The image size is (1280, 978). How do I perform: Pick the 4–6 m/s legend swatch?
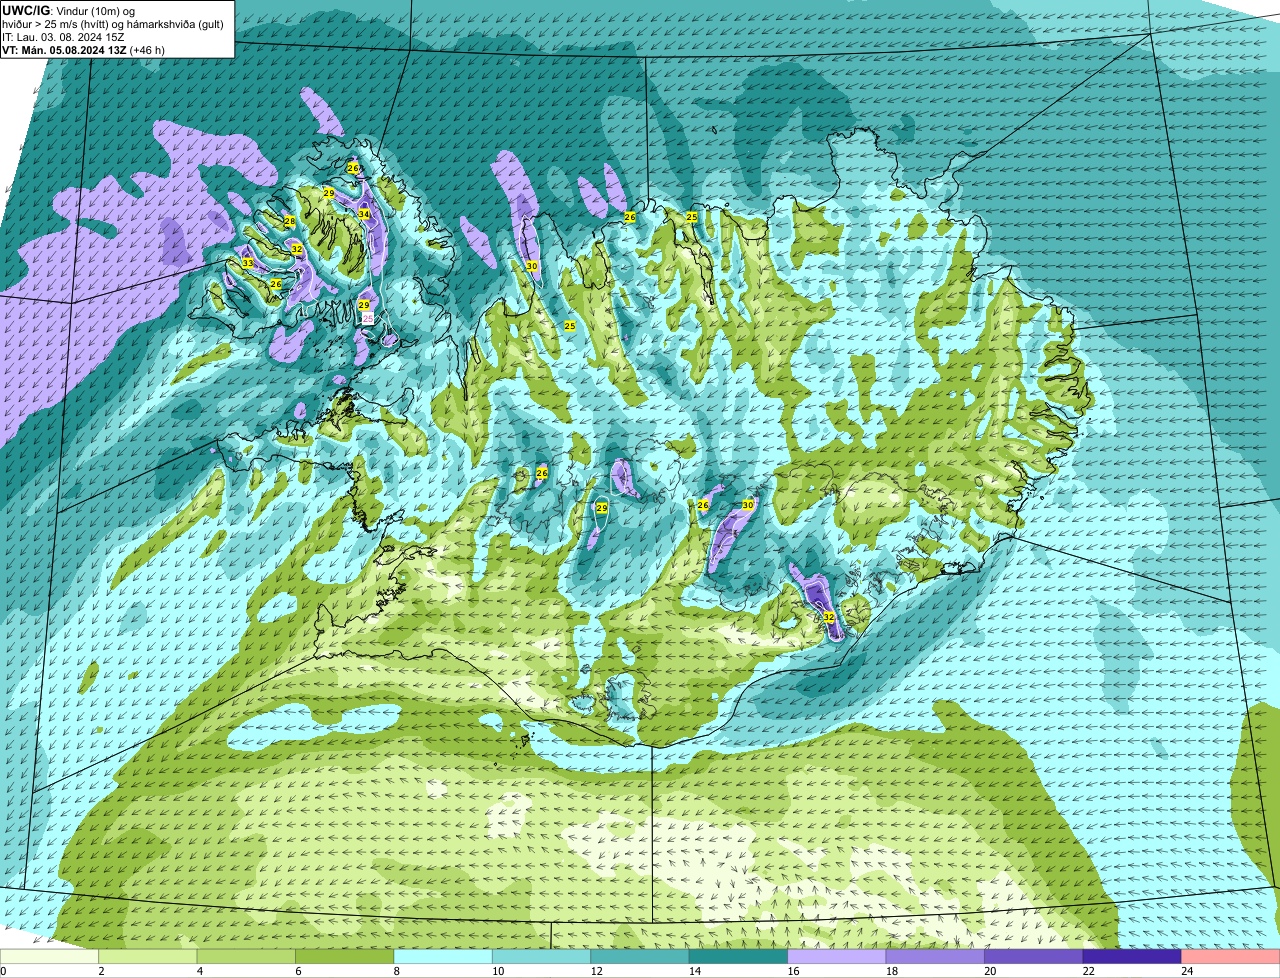click(247, 956)
